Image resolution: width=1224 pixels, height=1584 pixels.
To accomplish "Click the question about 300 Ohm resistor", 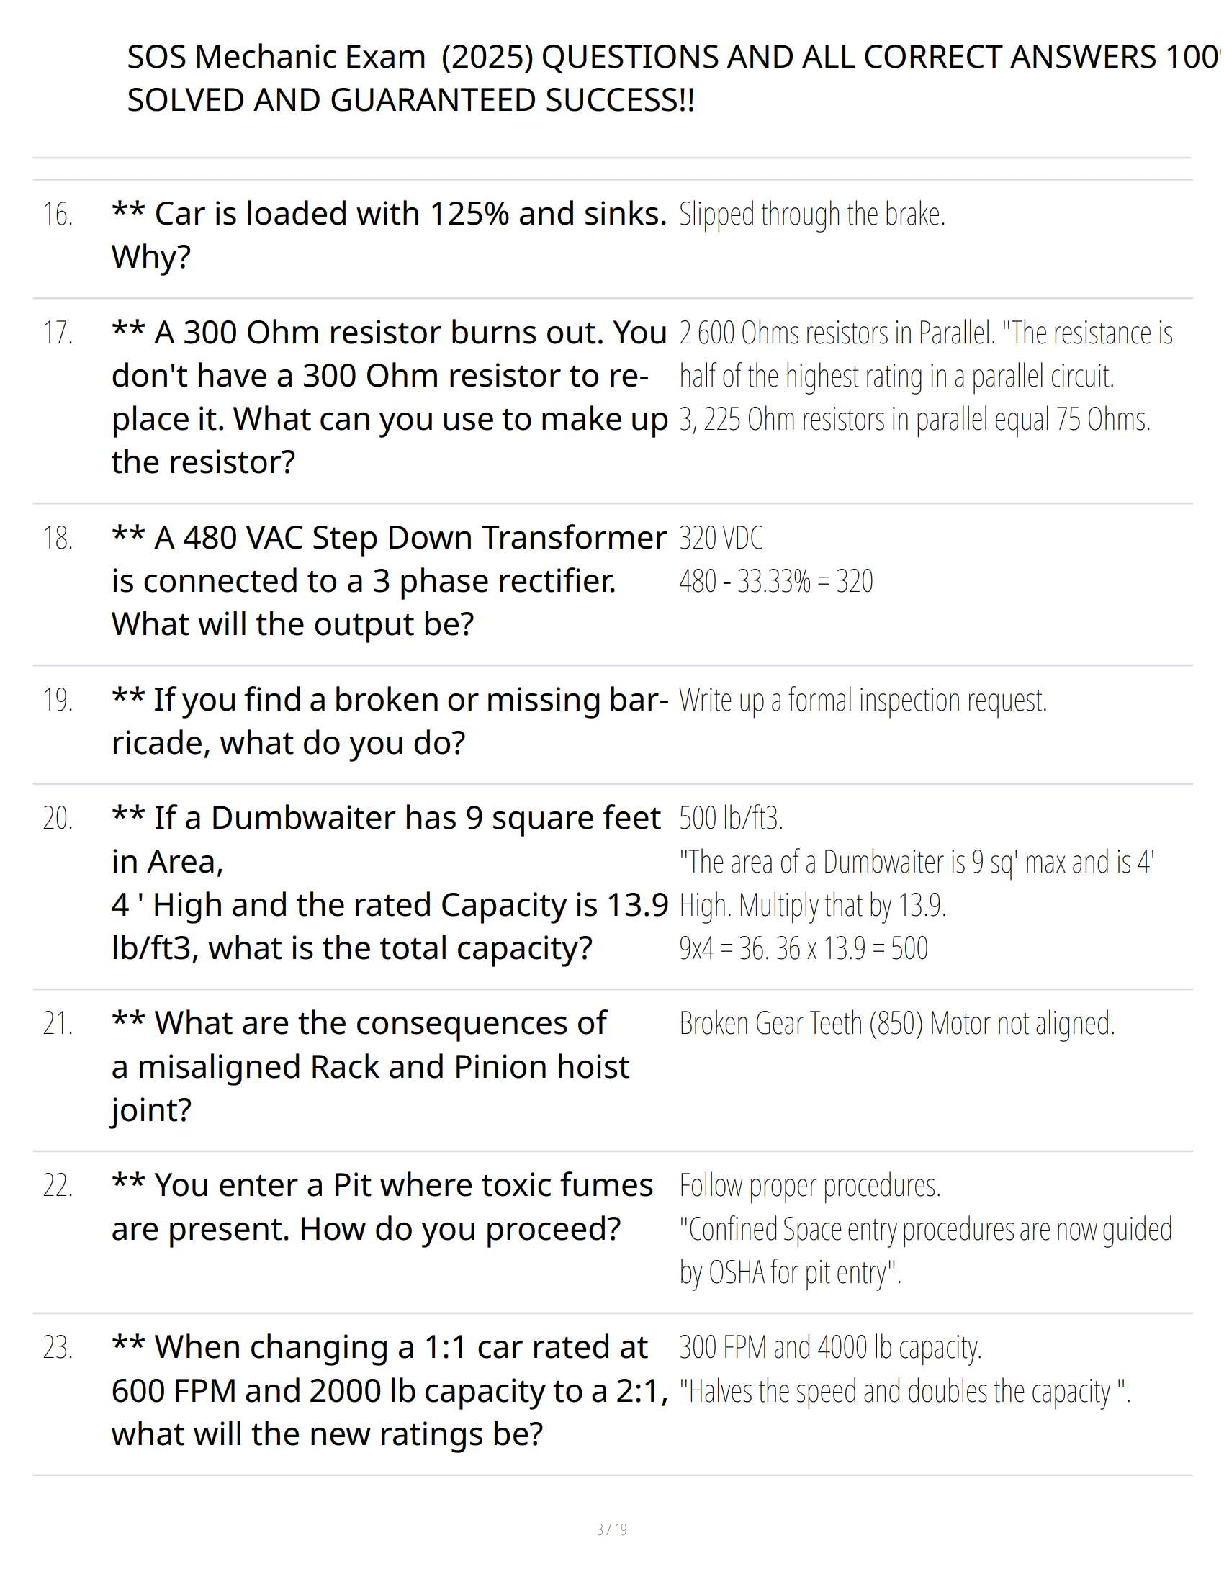I will pos(389,397).
